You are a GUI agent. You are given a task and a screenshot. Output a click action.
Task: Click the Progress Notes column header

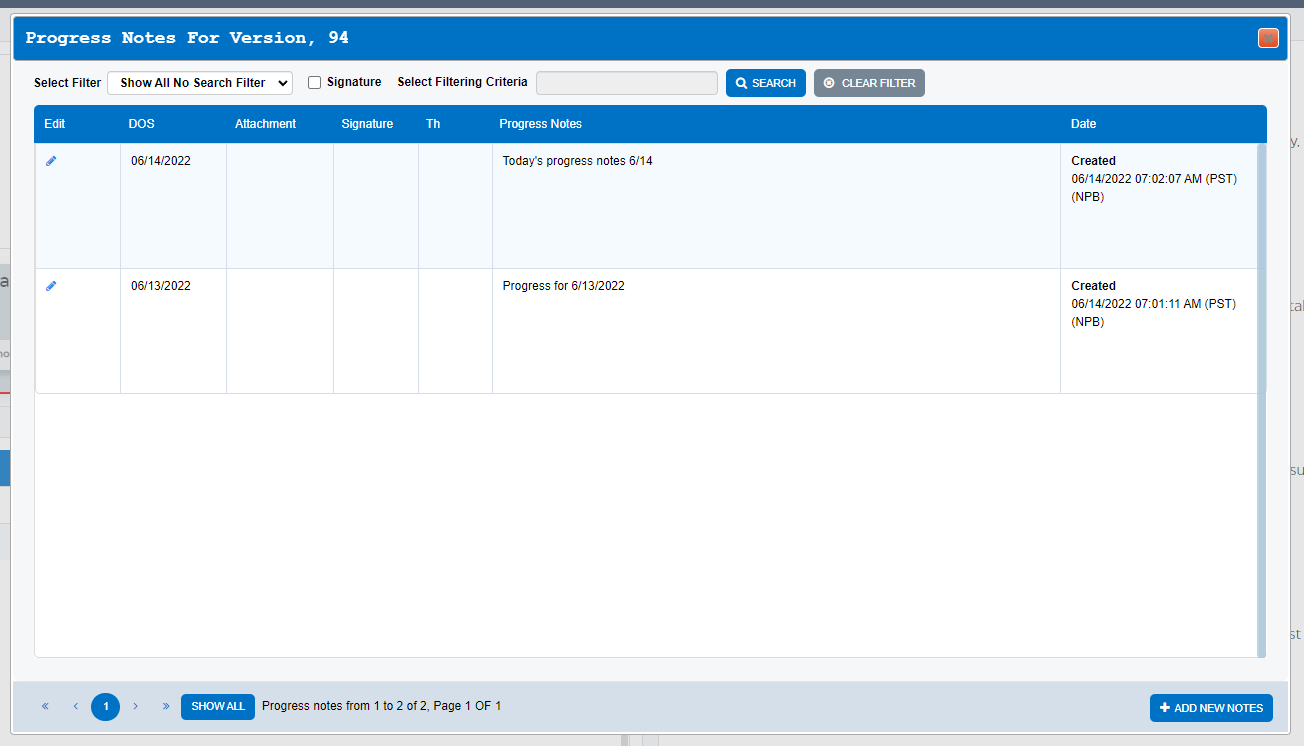tap(541, 124)
